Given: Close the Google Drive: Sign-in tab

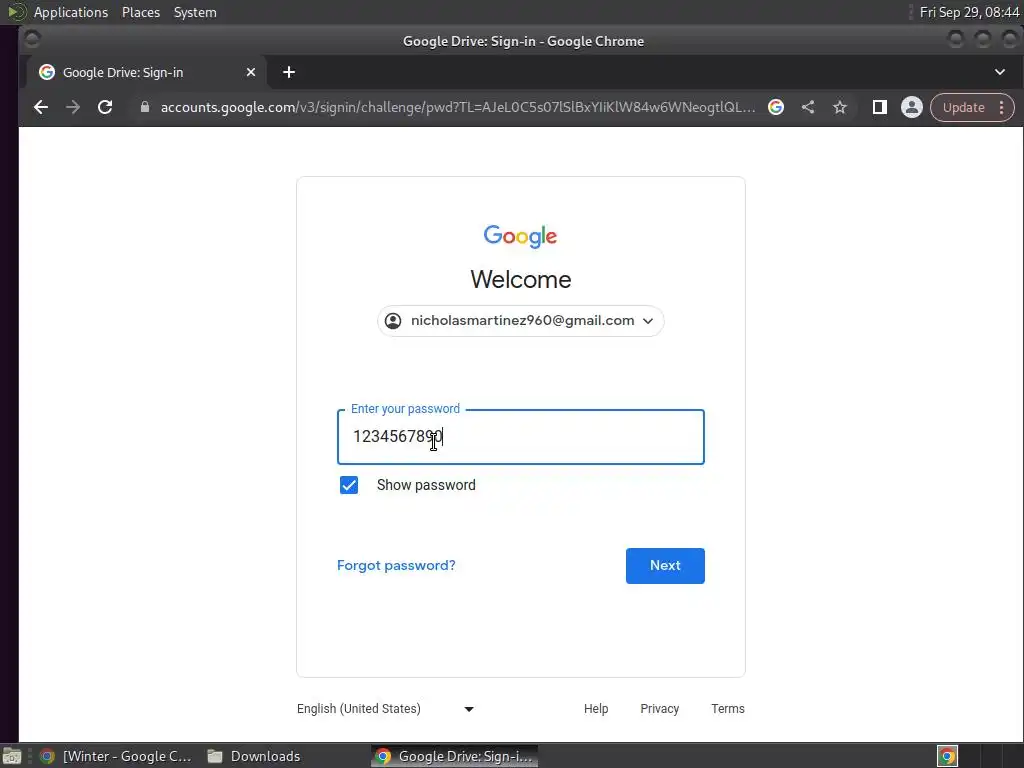Looking at the screenshot, I should coord(251,72).
